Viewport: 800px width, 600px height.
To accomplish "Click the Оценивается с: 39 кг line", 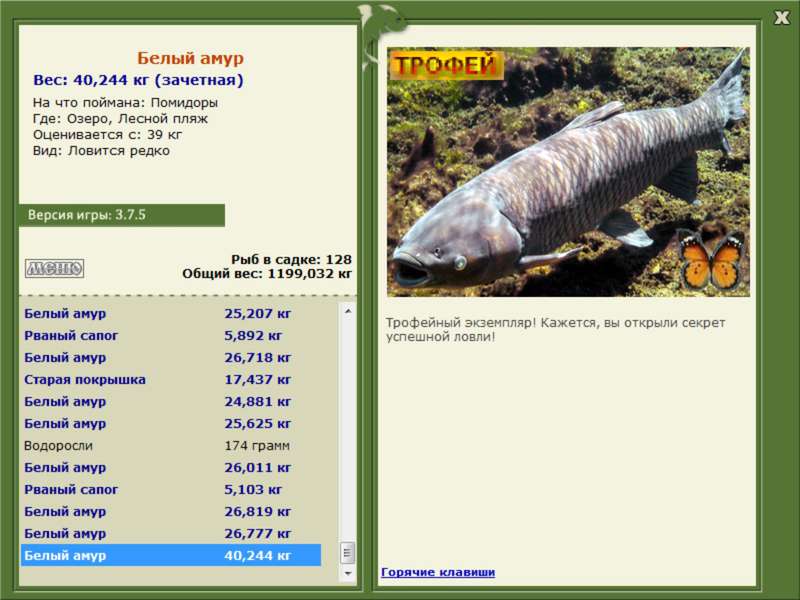I will pos(107,135).
